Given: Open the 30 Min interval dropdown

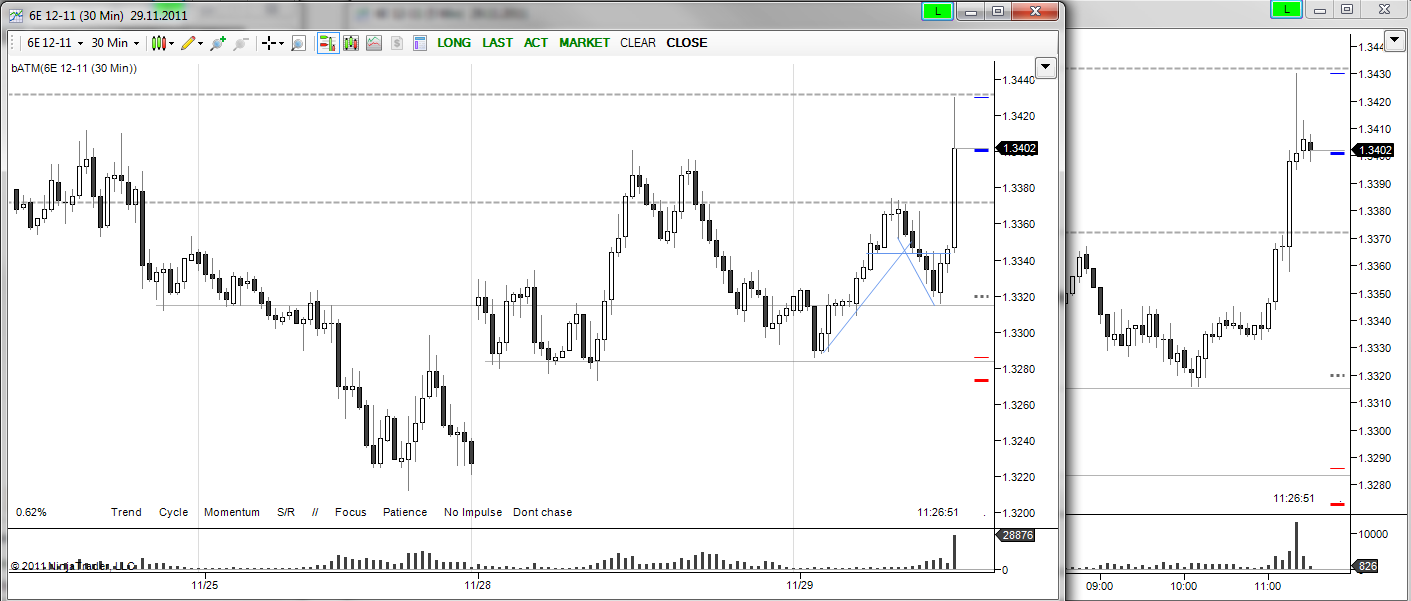Looking at the screenshot, I should (115, 43).
